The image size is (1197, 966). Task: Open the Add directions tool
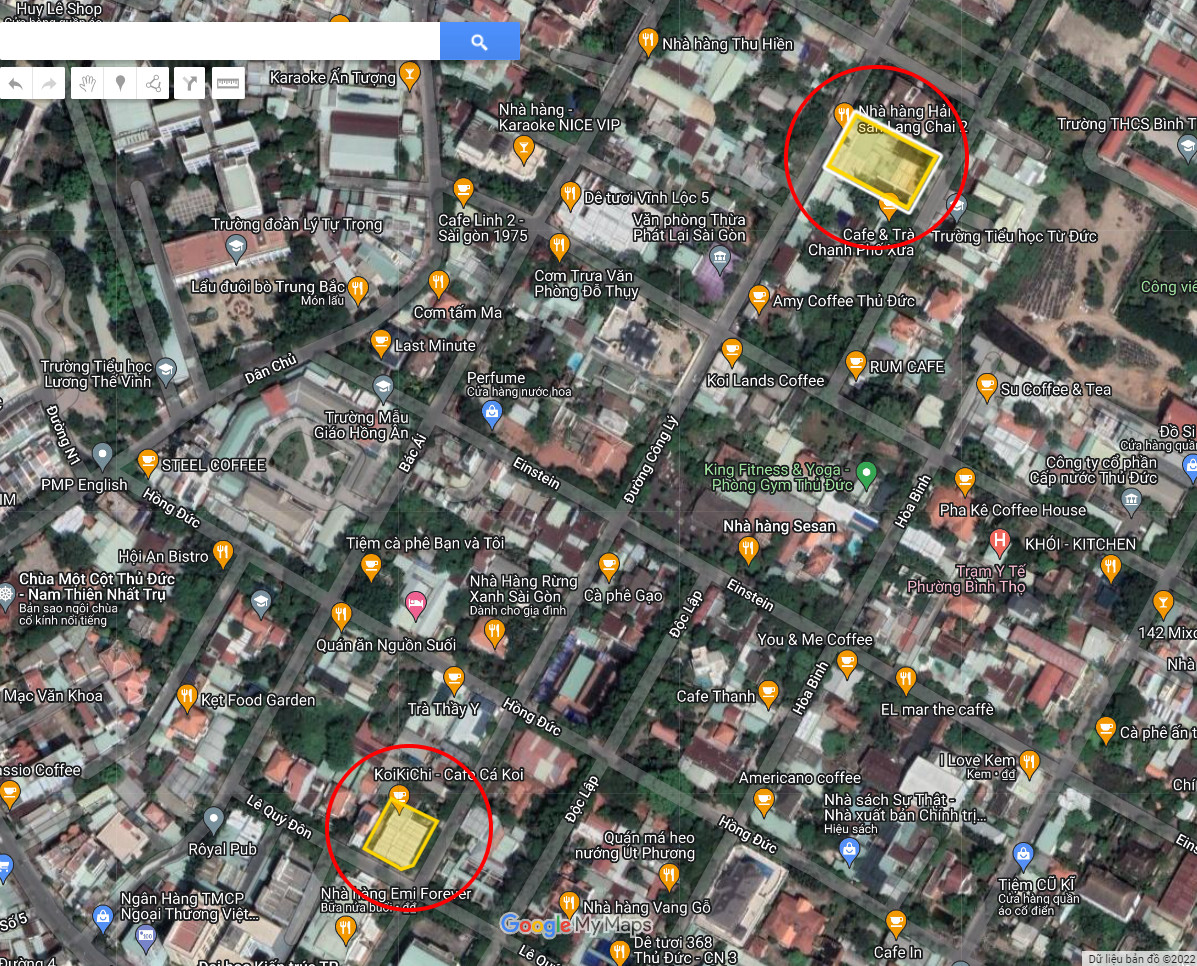tap(188, 83)
